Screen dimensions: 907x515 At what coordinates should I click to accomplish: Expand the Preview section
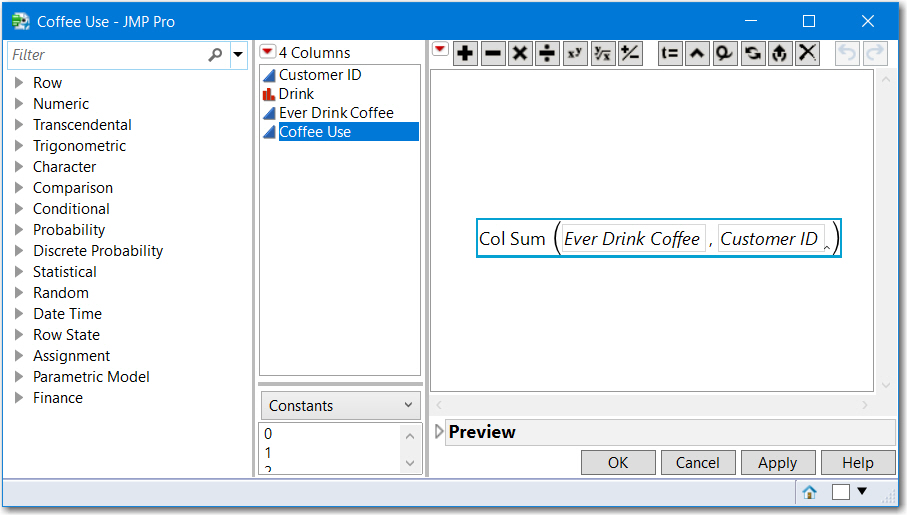[x=438, y=432]
